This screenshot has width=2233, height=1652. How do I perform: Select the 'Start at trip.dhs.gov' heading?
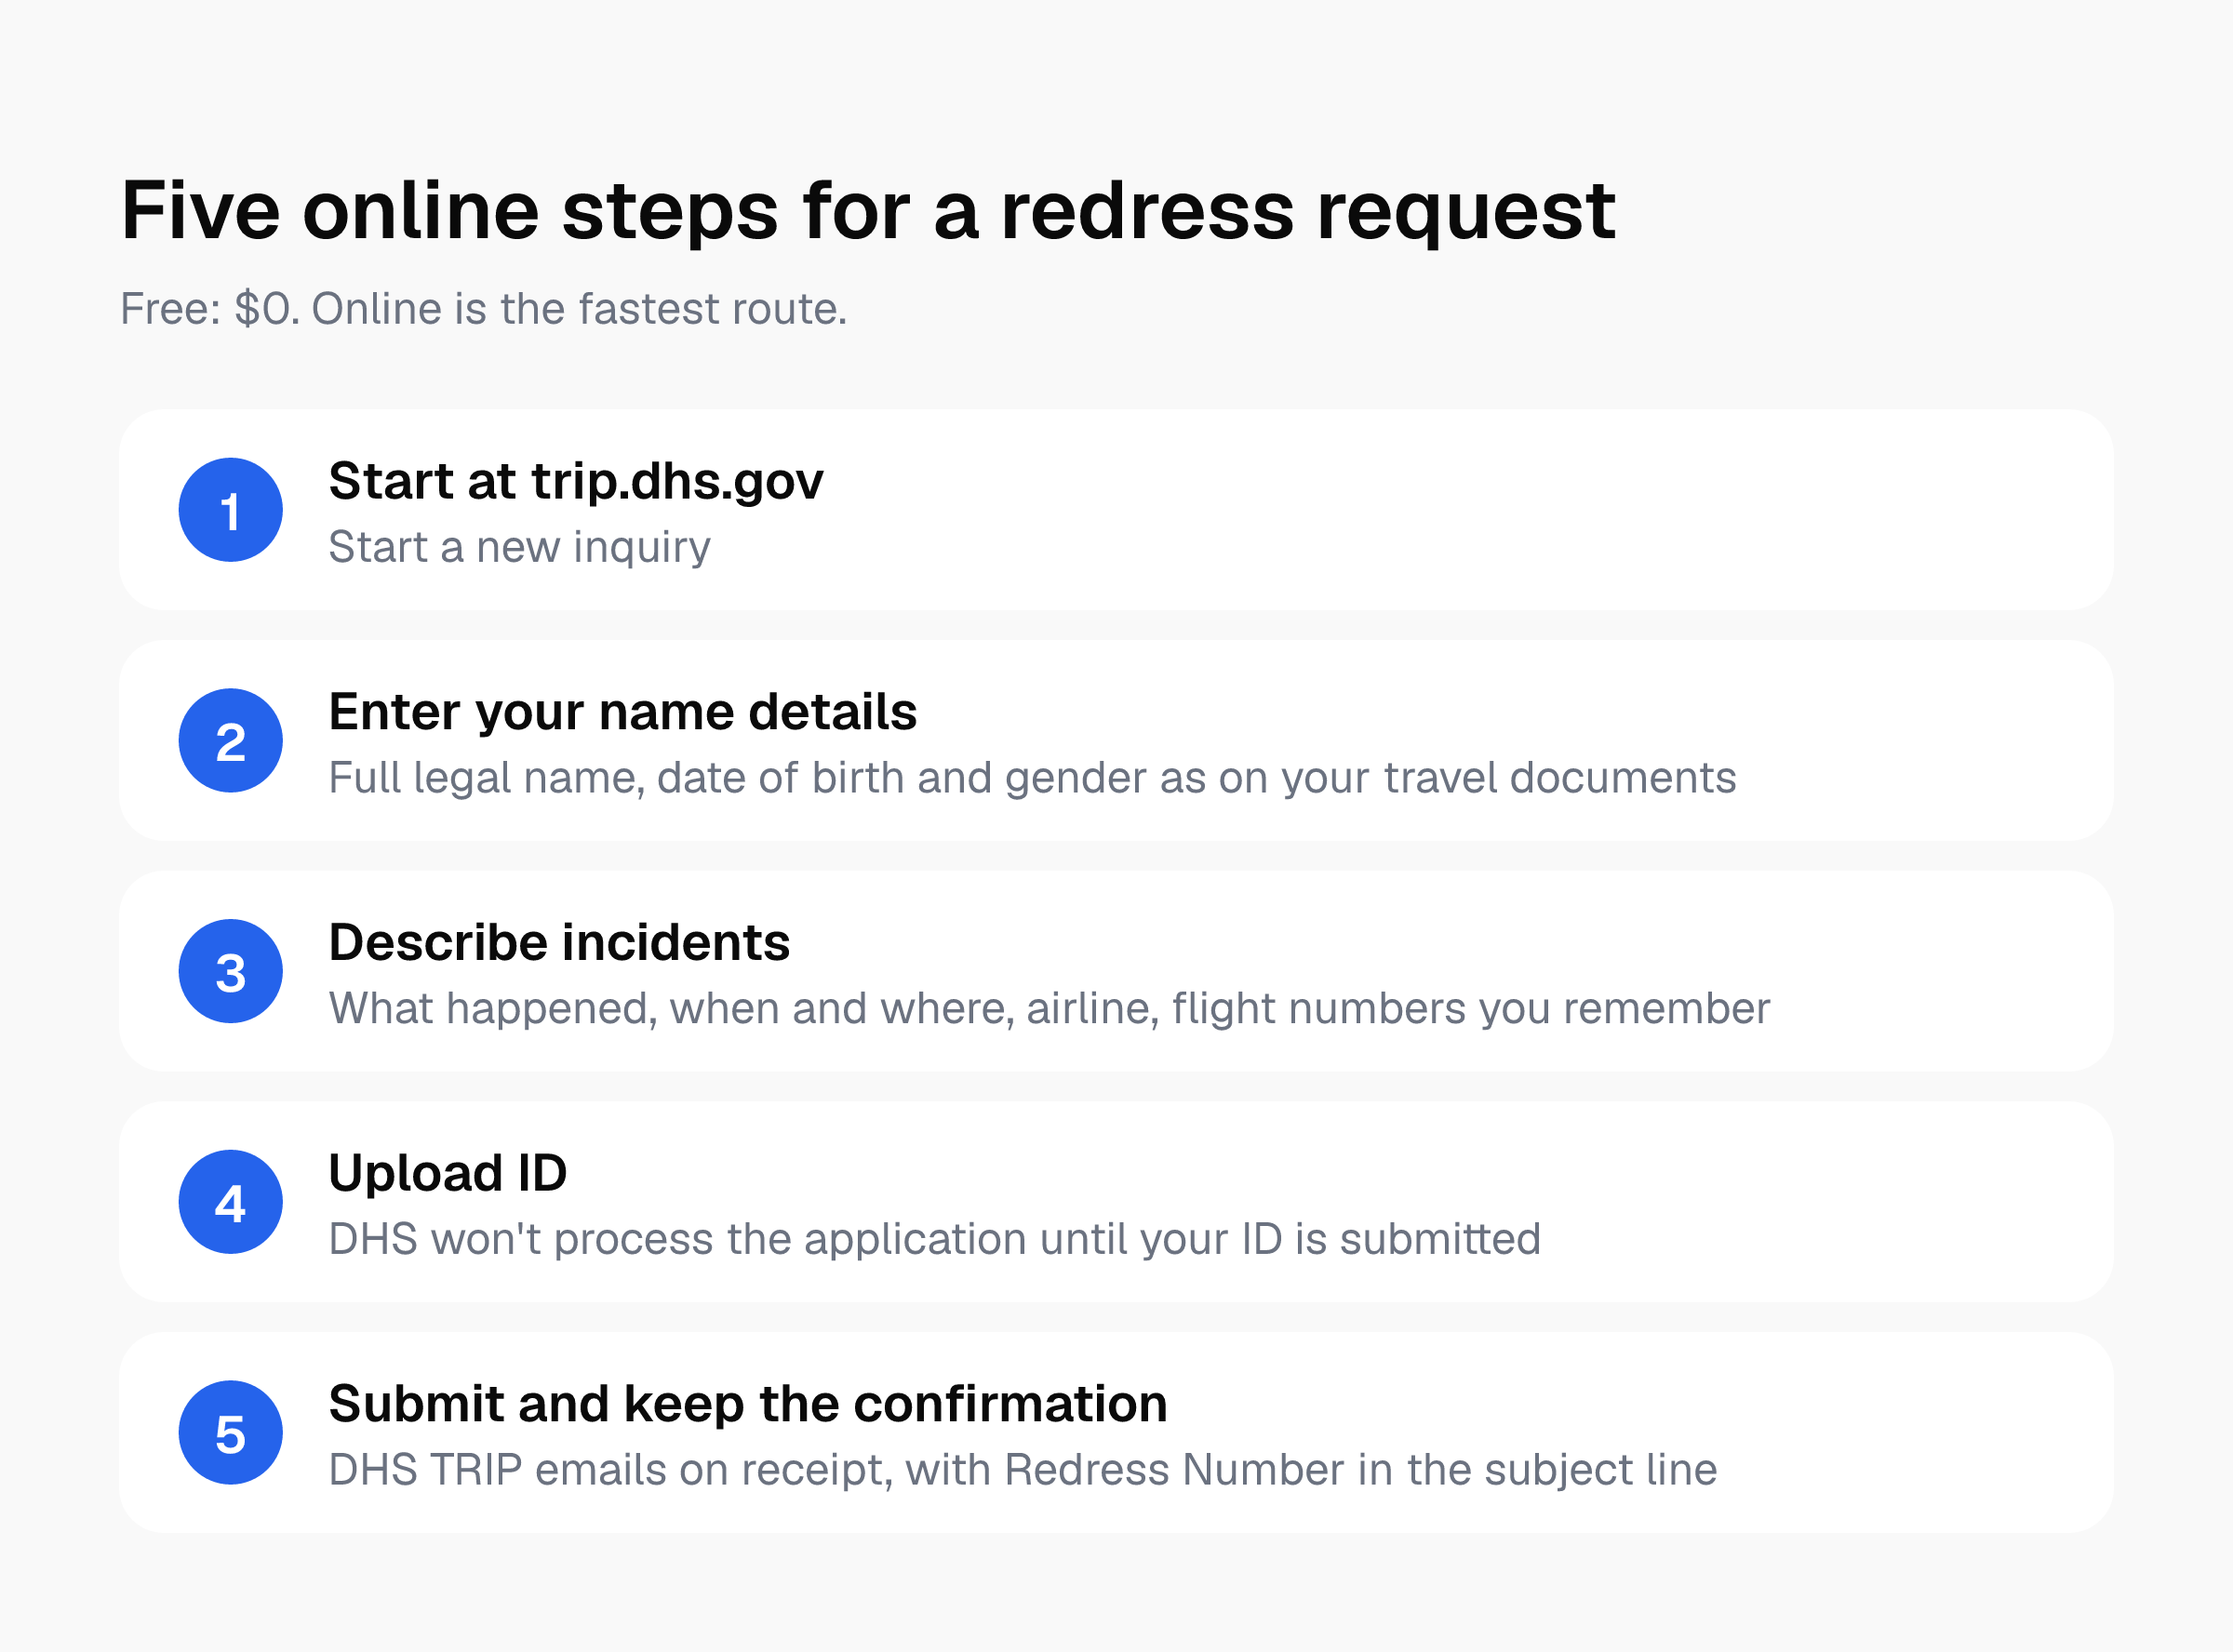576,482
